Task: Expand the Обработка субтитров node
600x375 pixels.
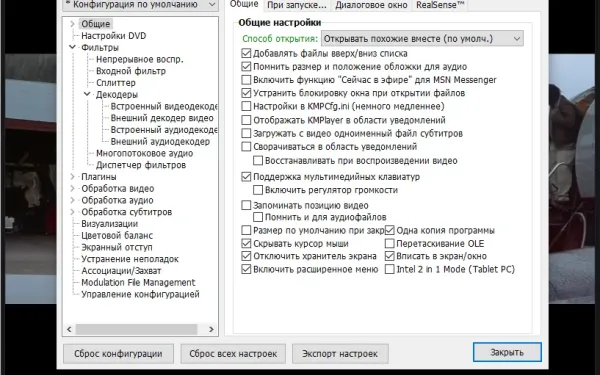Action: point(72,212)
